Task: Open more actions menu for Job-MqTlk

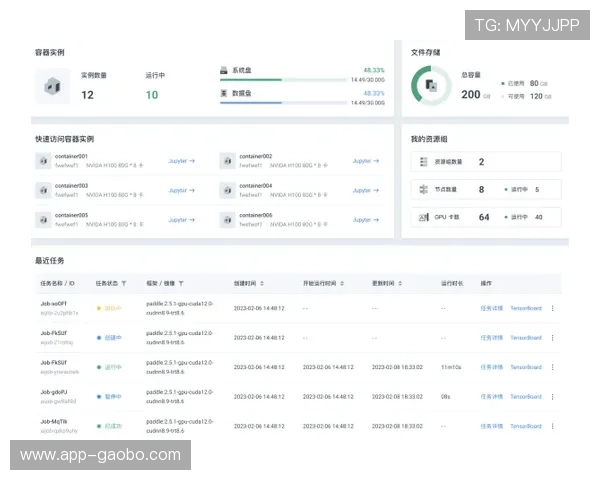Action: pyautogui.click(x=553, y=425)
